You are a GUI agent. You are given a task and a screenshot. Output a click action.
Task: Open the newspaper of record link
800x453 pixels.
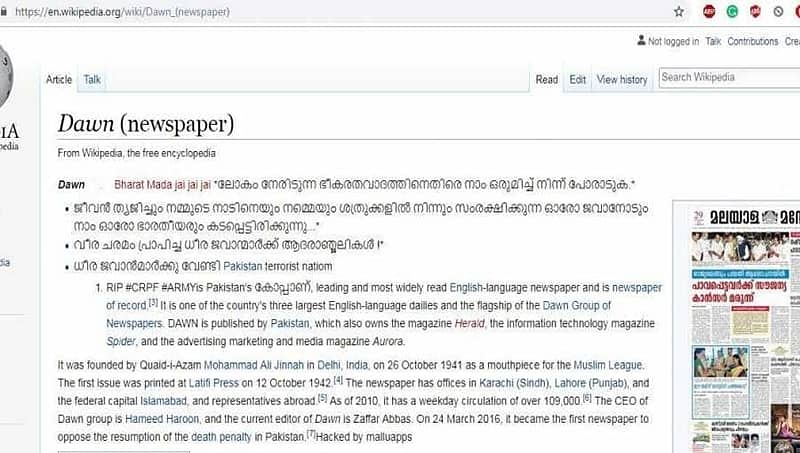point(384,296)
